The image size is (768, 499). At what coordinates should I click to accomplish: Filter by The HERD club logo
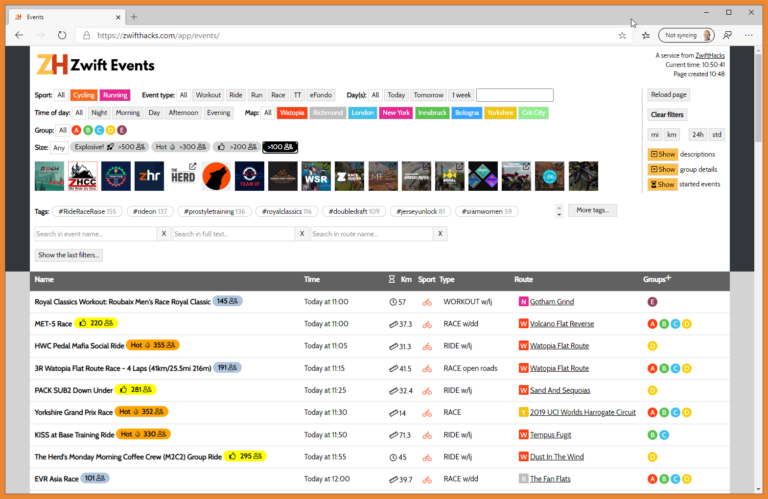coord(183,176)
